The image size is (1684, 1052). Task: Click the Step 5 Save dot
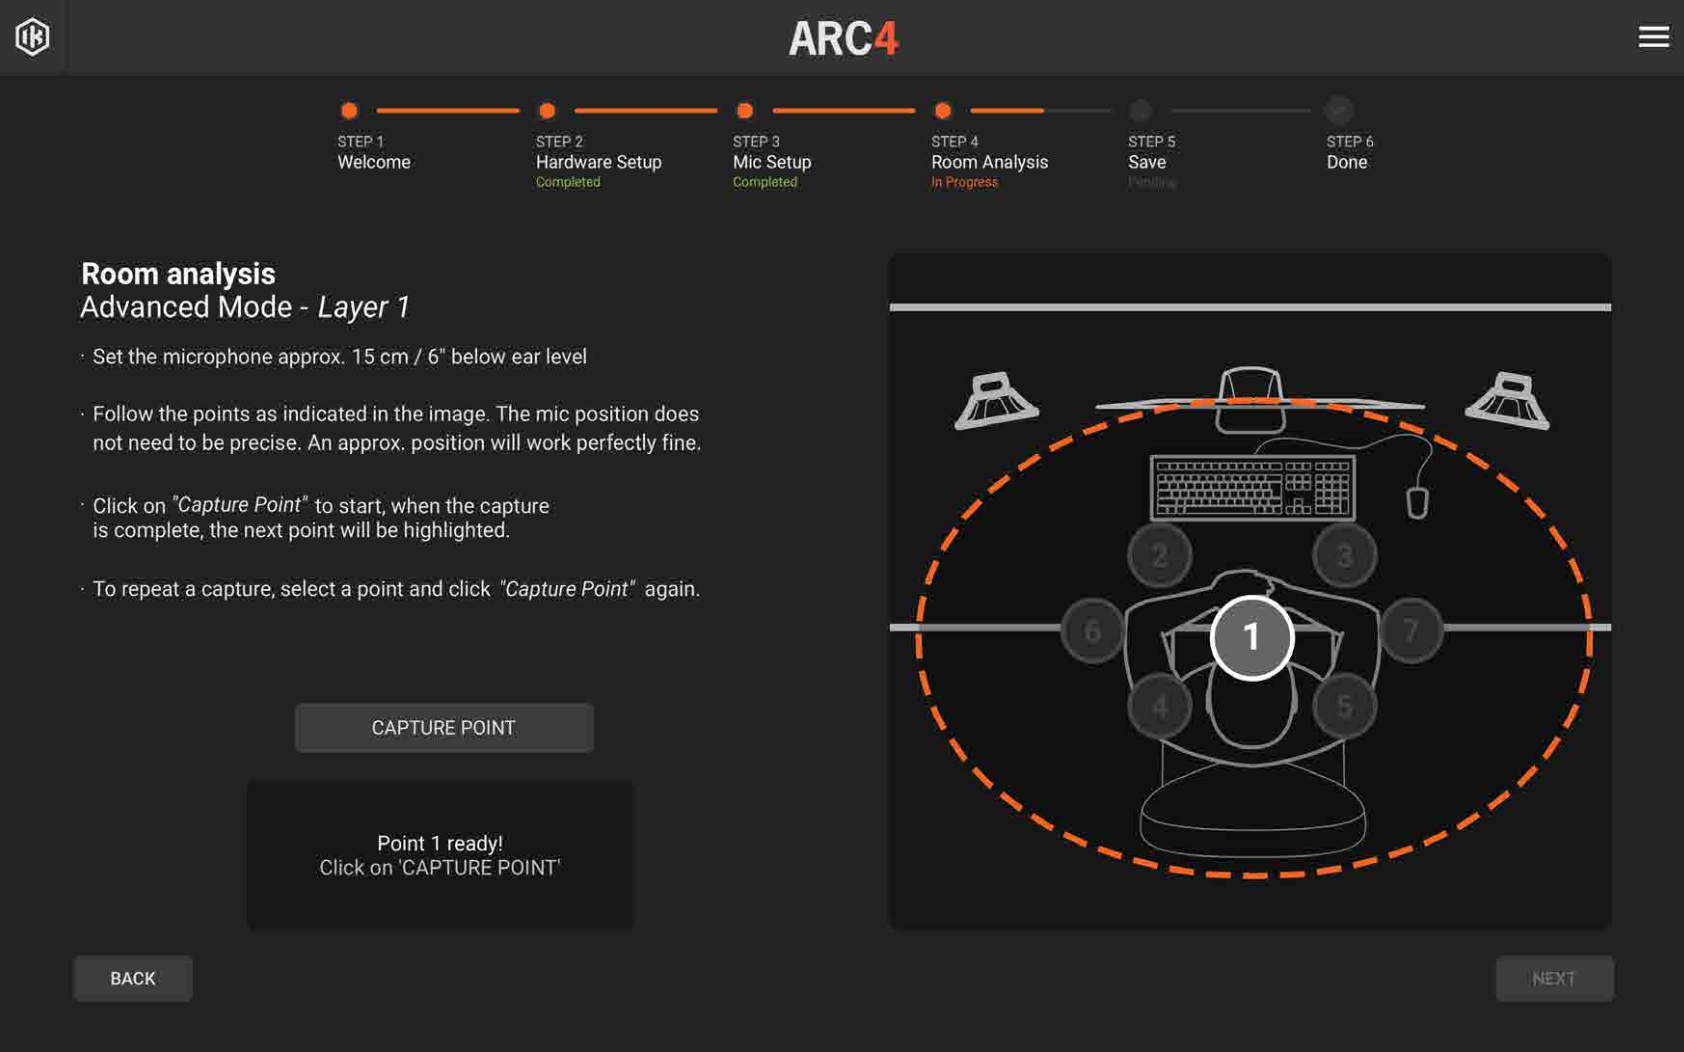pyautogui.click(x=1140, y=110)
